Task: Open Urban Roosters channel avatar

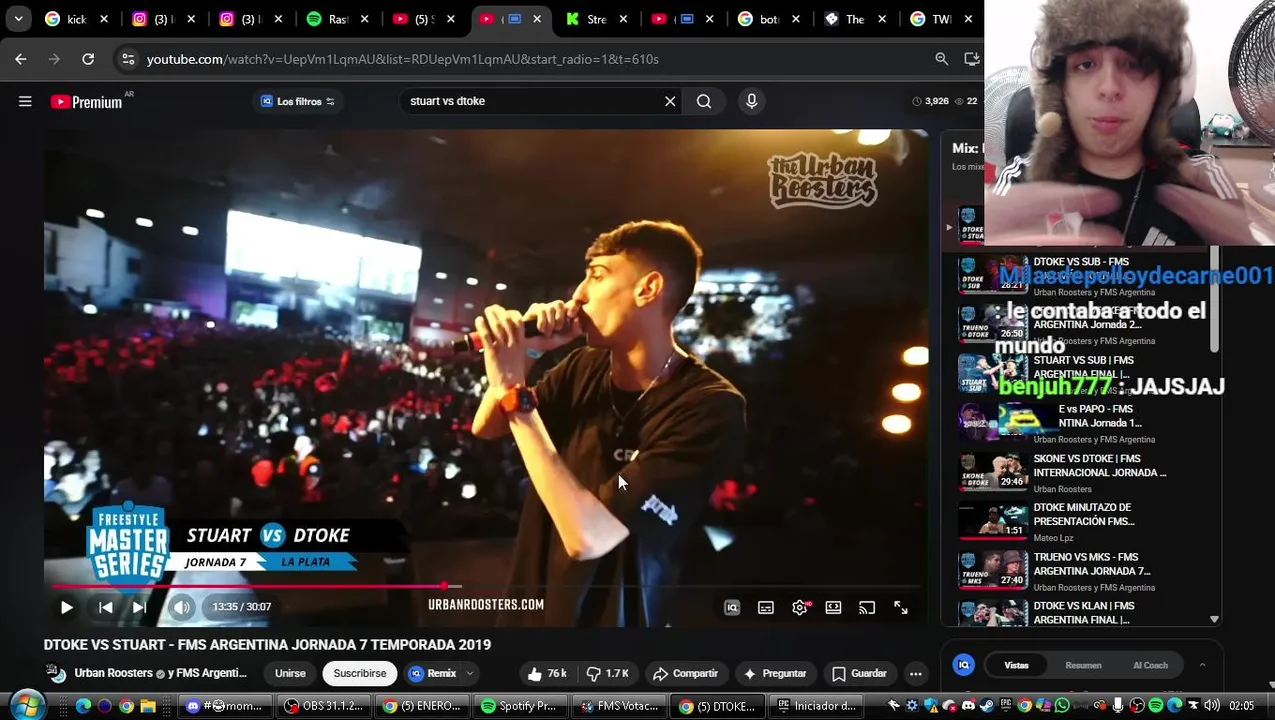Action: 56,674
